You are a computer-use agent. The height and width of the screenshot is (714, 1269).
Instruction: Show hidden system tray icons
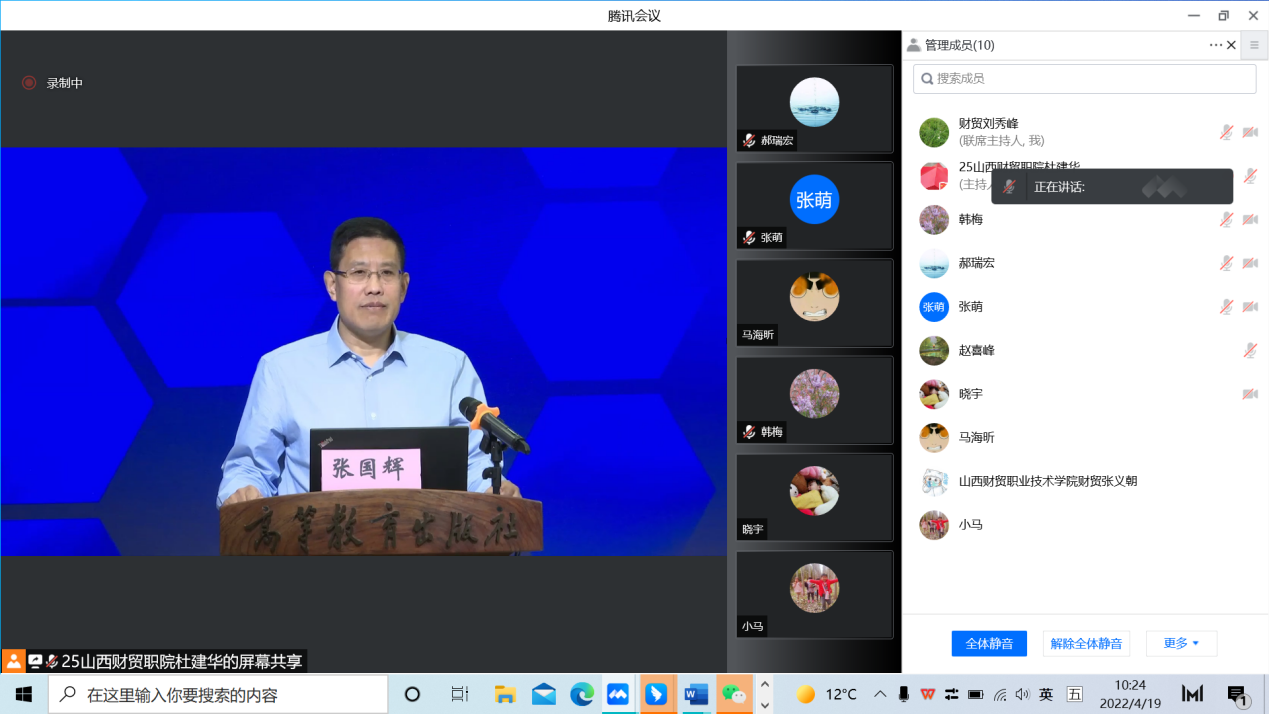[880, 694]
